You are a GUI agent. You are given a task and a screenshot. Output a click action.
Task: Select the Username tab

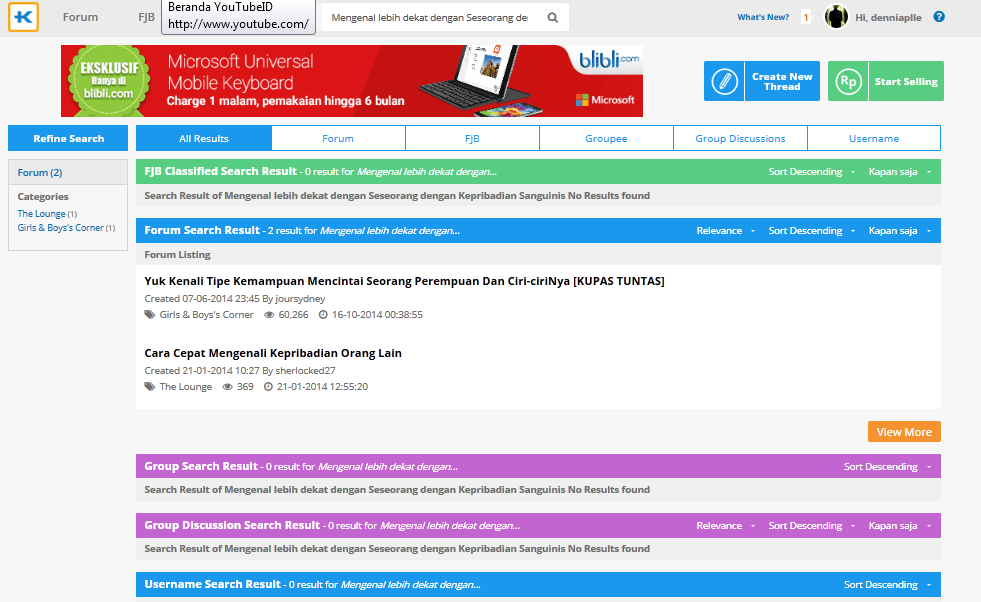click(x=873, y=138)
